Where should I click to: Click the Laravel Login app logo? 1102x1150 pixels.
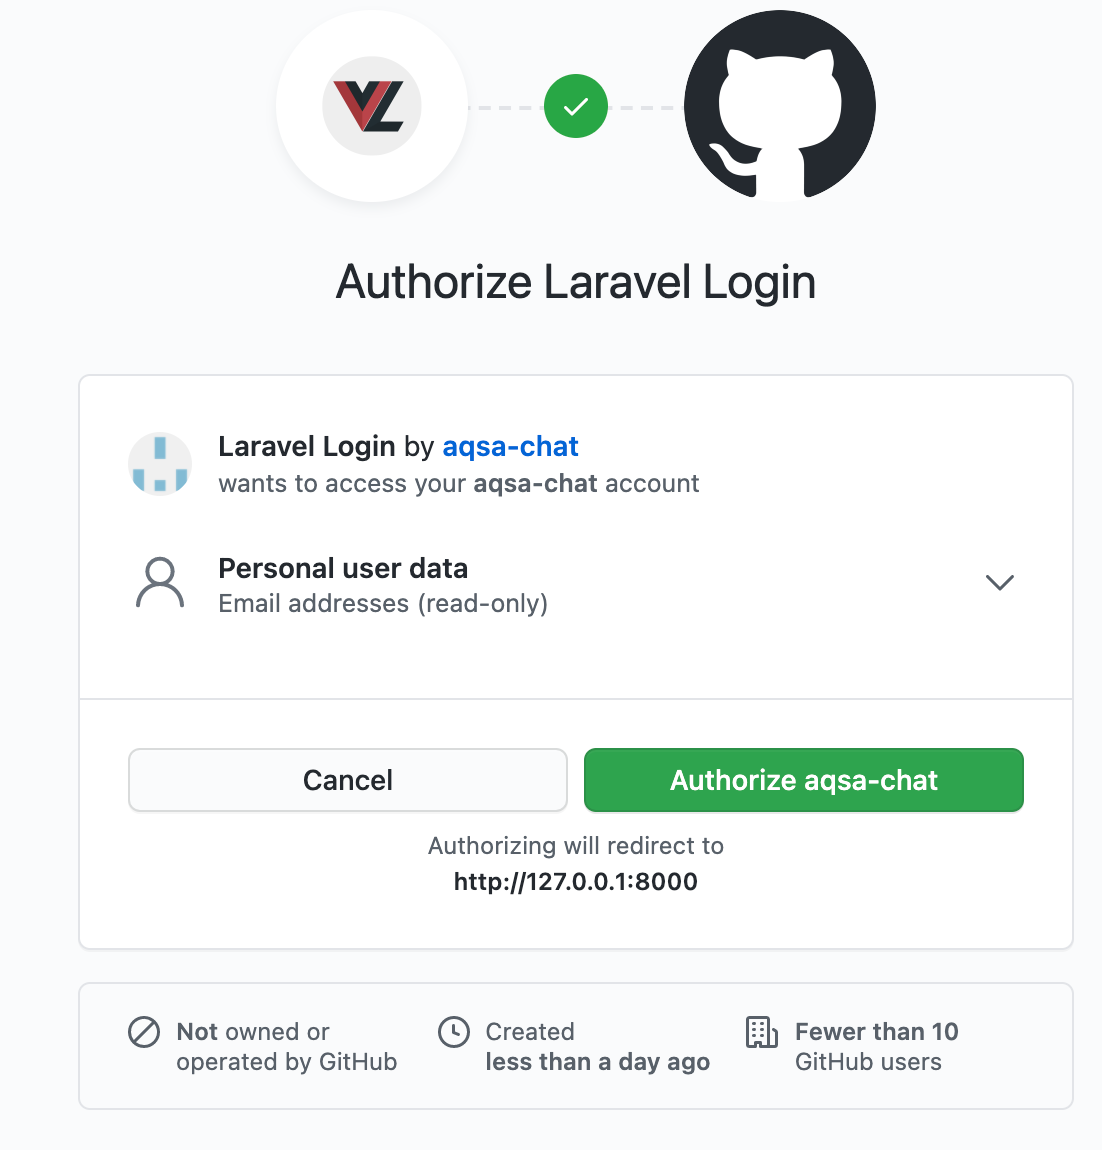coord(372,106)
